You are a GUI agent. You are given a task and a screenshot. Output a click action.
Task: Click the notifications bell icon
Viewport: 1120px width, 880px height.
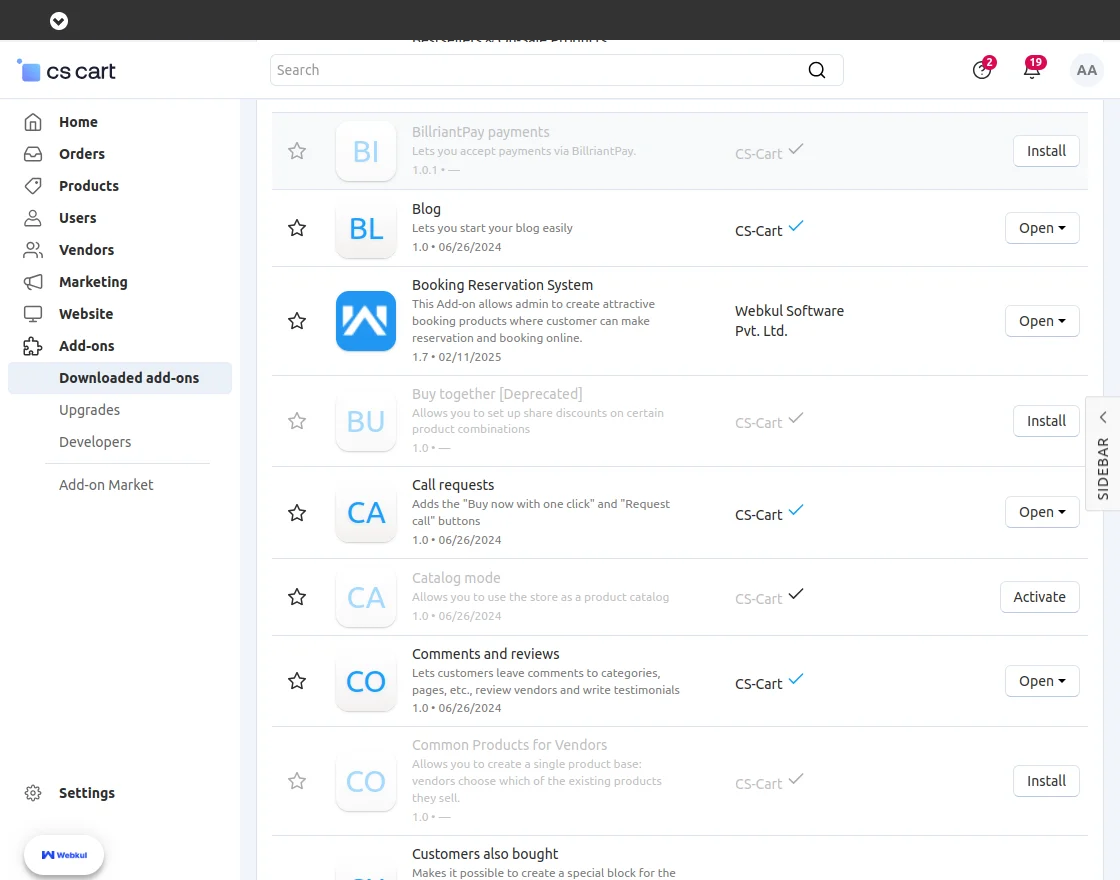point(1032,70)
